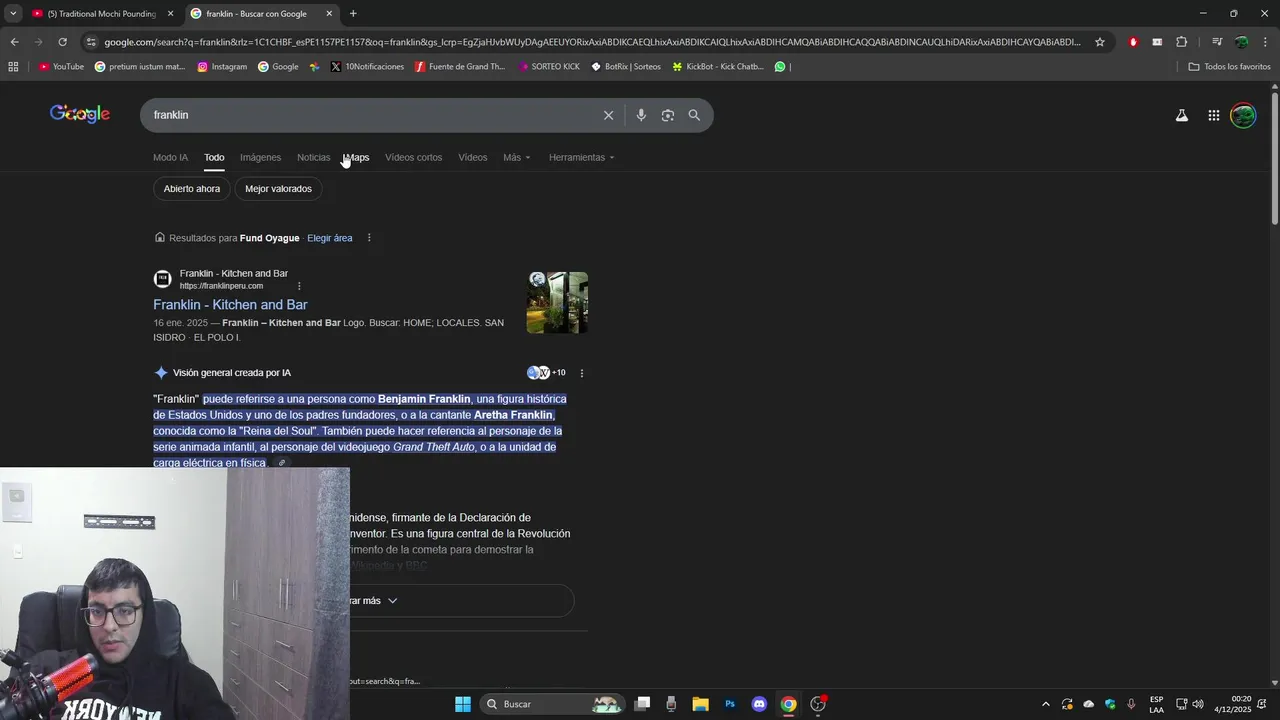Open volume control in system tray
1280x720 pixels.
[1197, 704]
